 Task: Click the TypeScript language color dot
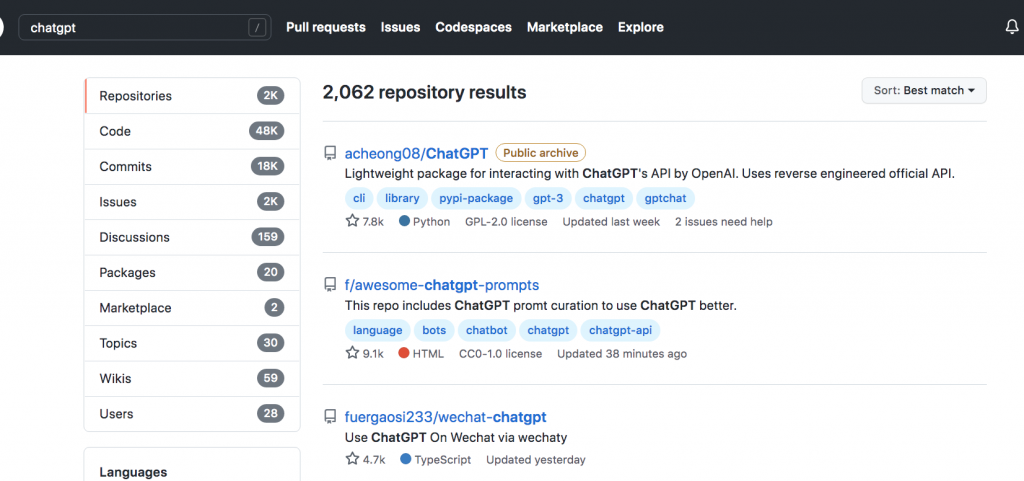pyautogui.click(x=406, y=459)
